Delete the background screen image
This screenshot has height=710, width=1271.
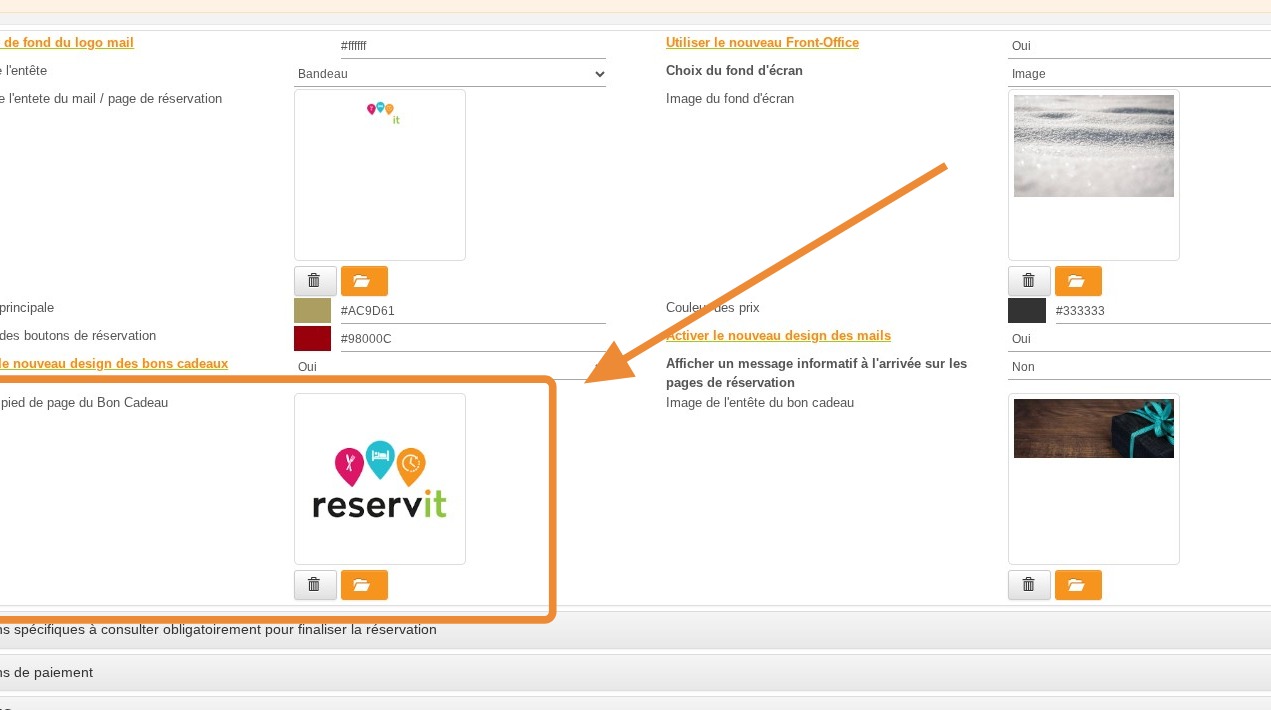tap(1029, 281)
